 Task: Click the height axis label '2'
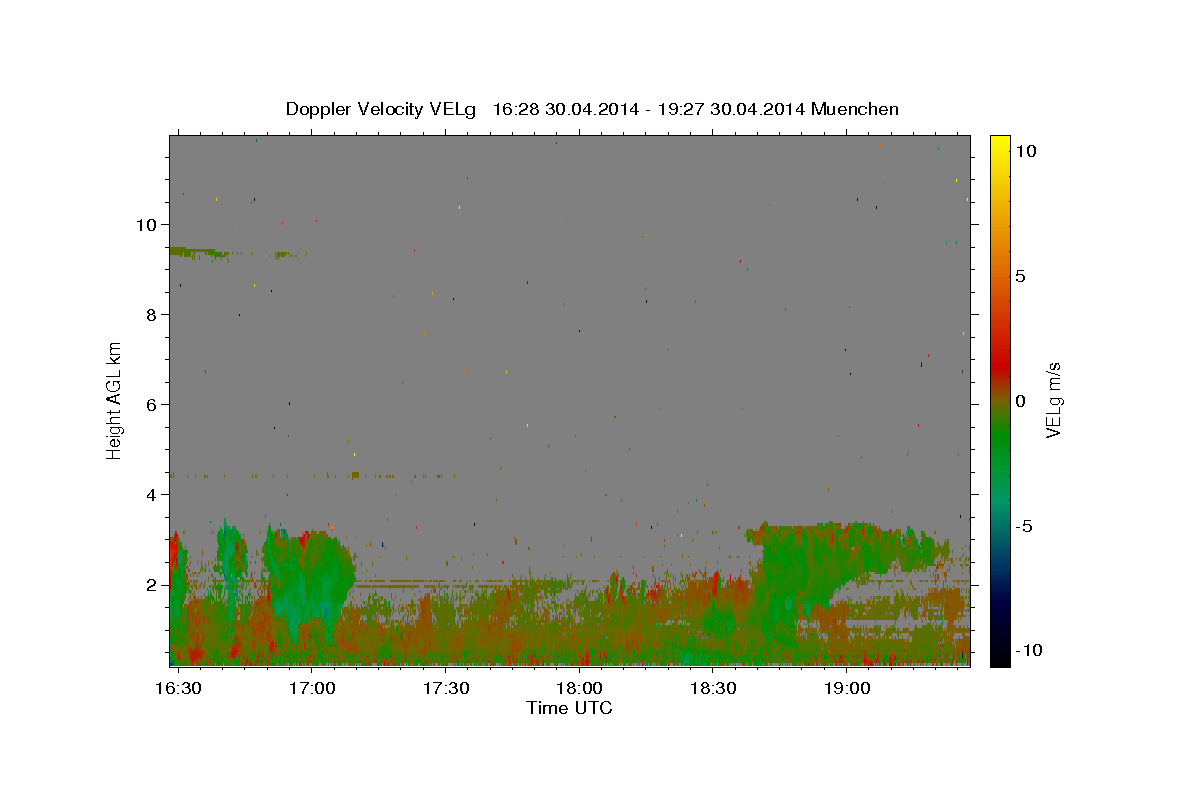[x=151, y=585]
